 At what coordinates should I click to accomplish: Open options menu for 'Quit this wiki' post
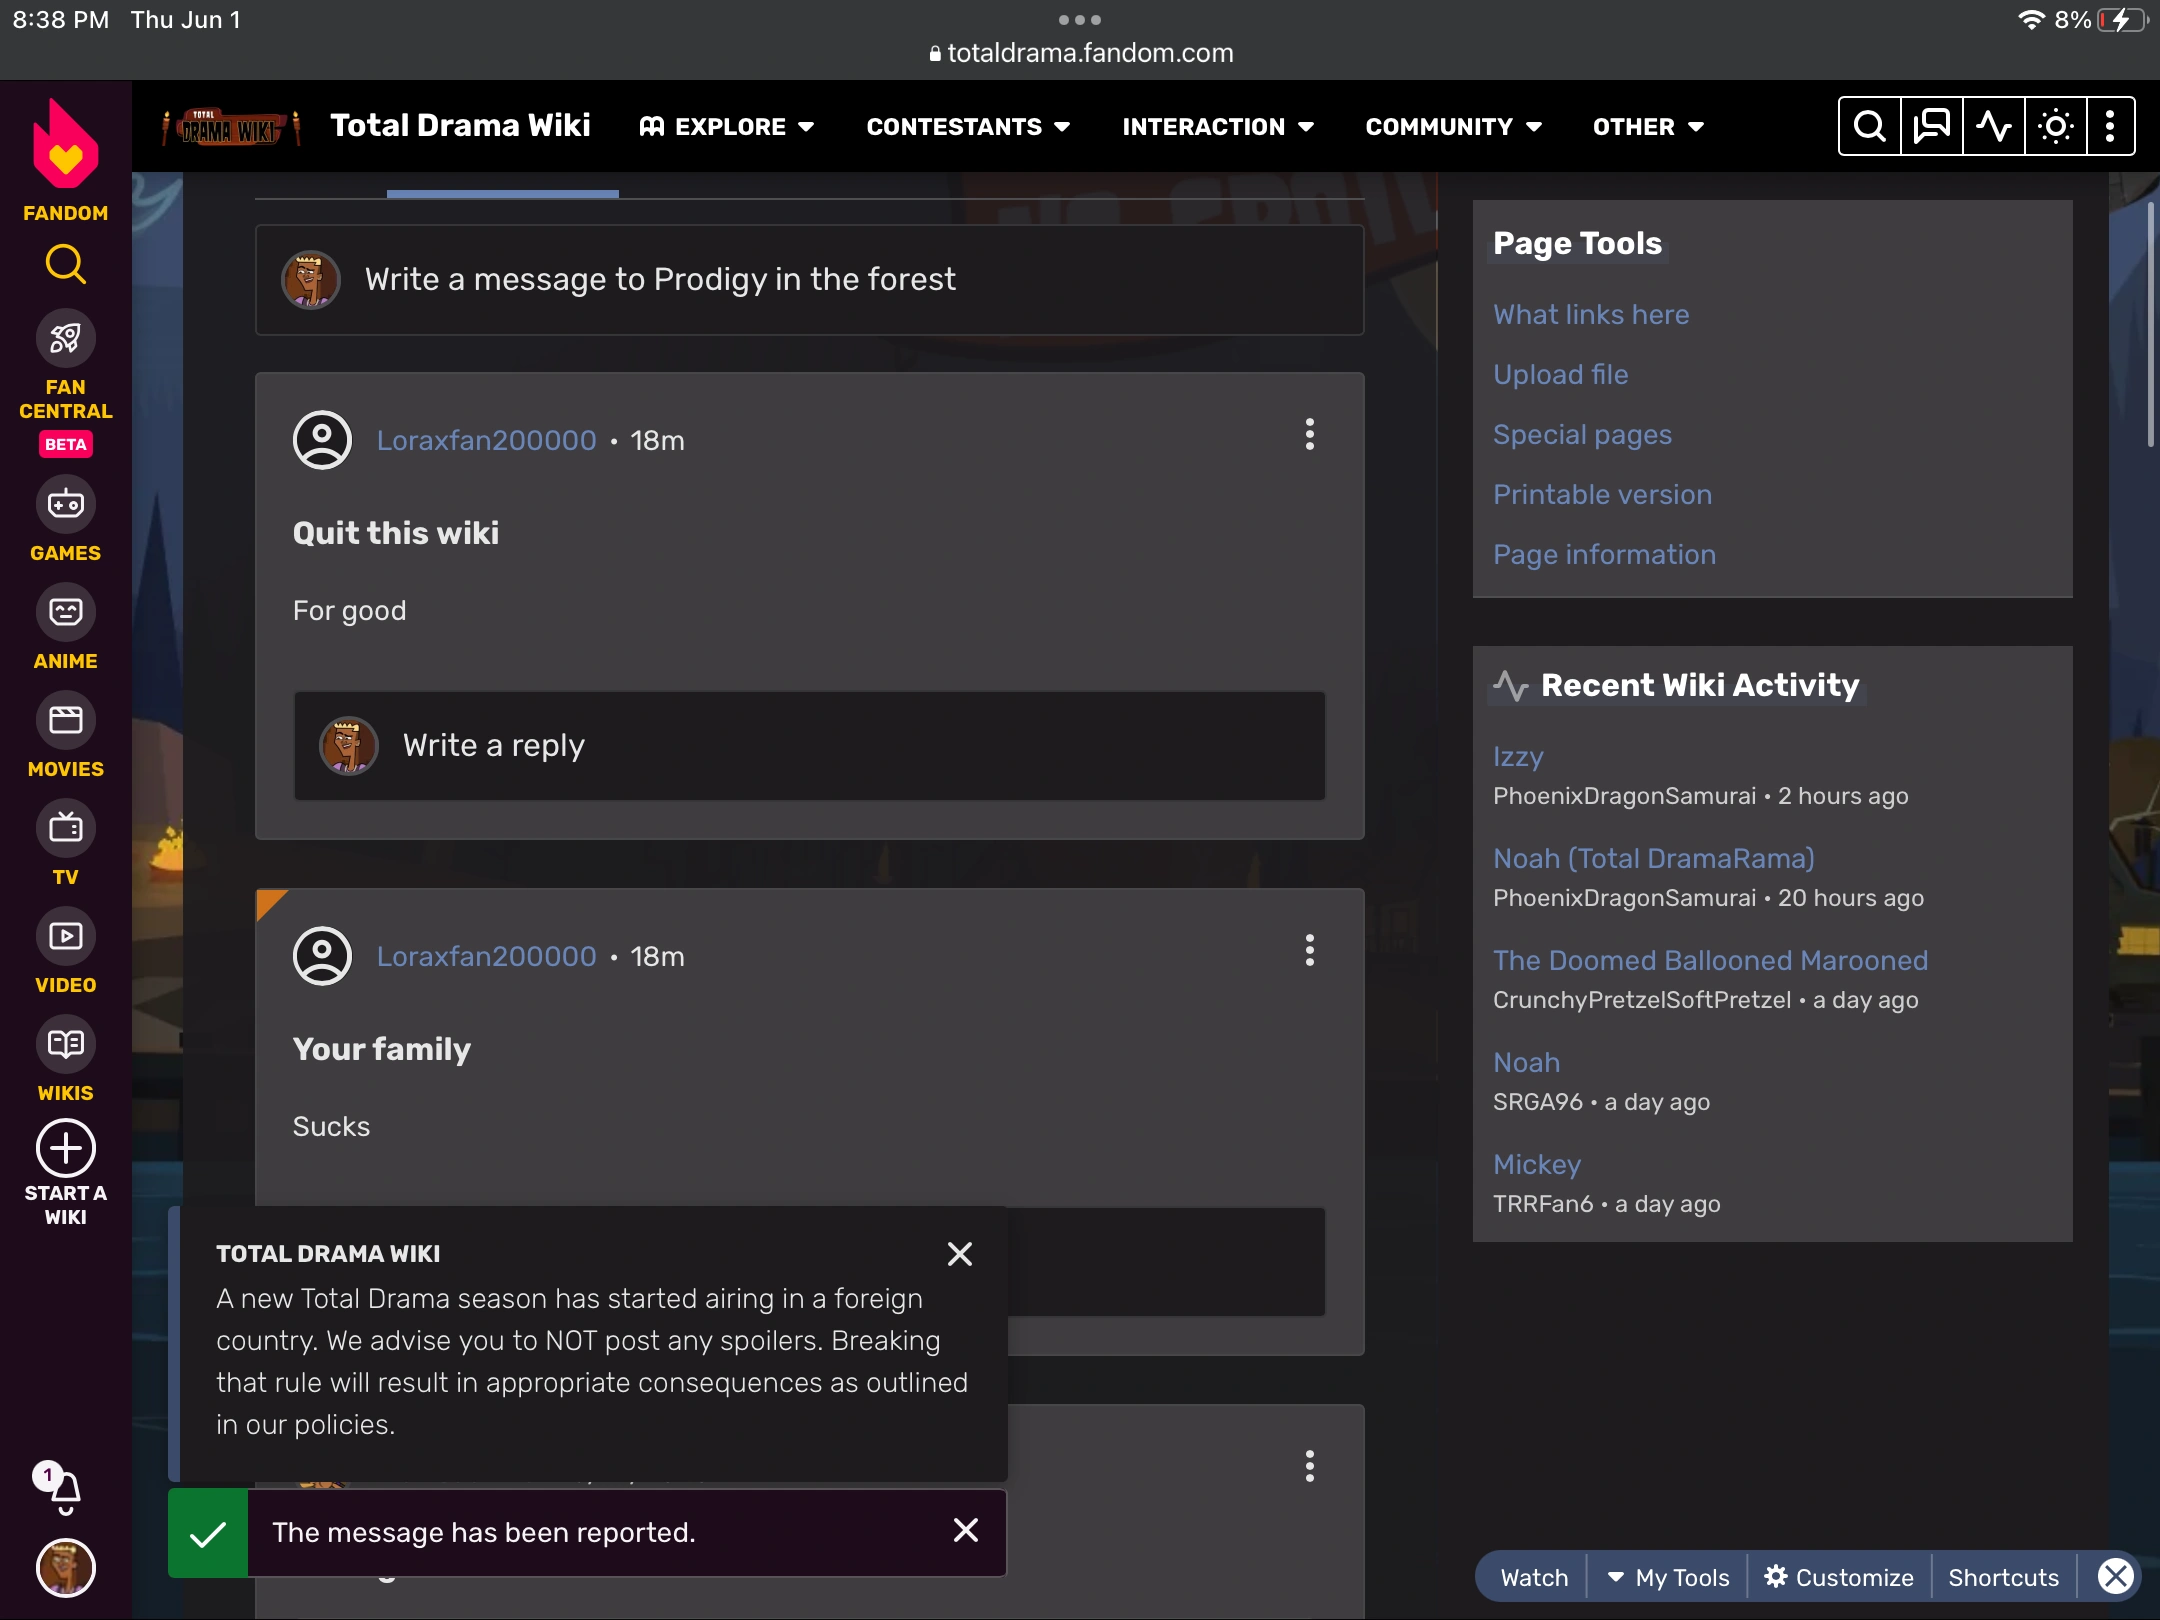[x=1309, y=434]
